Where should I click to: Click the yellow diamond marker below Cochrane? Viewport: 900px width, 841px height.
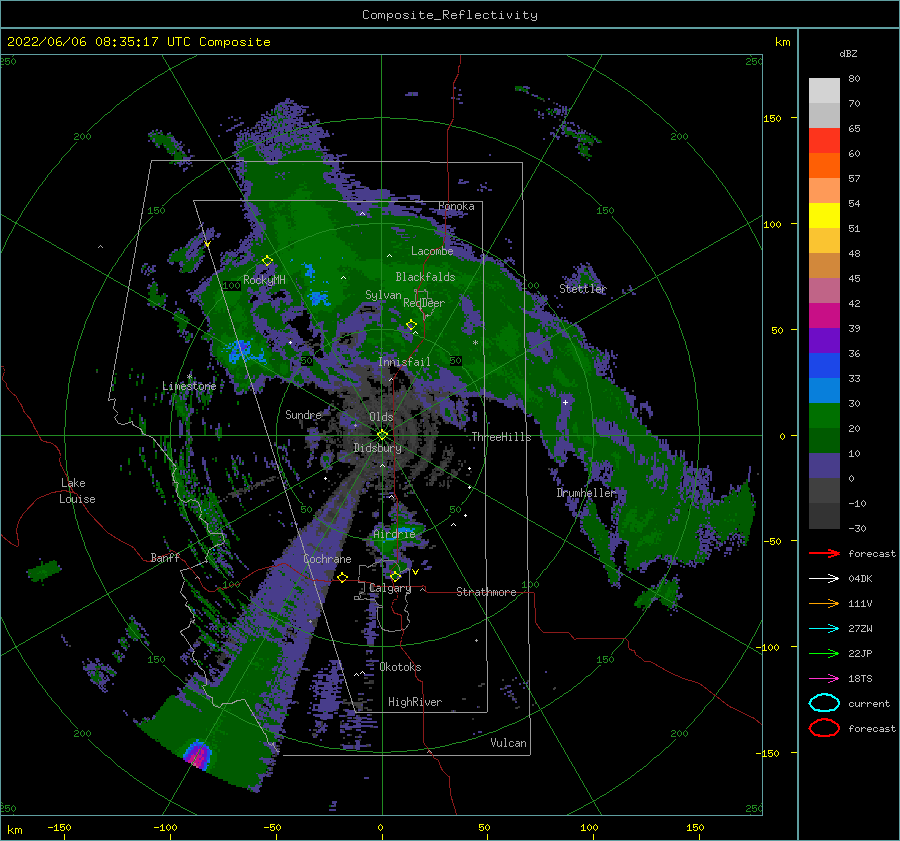(x=343, y=577)
